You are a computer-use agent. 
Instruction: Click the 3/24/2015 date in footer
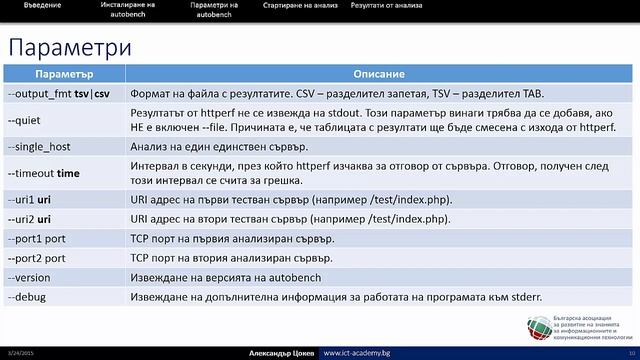tap(20, 353)
